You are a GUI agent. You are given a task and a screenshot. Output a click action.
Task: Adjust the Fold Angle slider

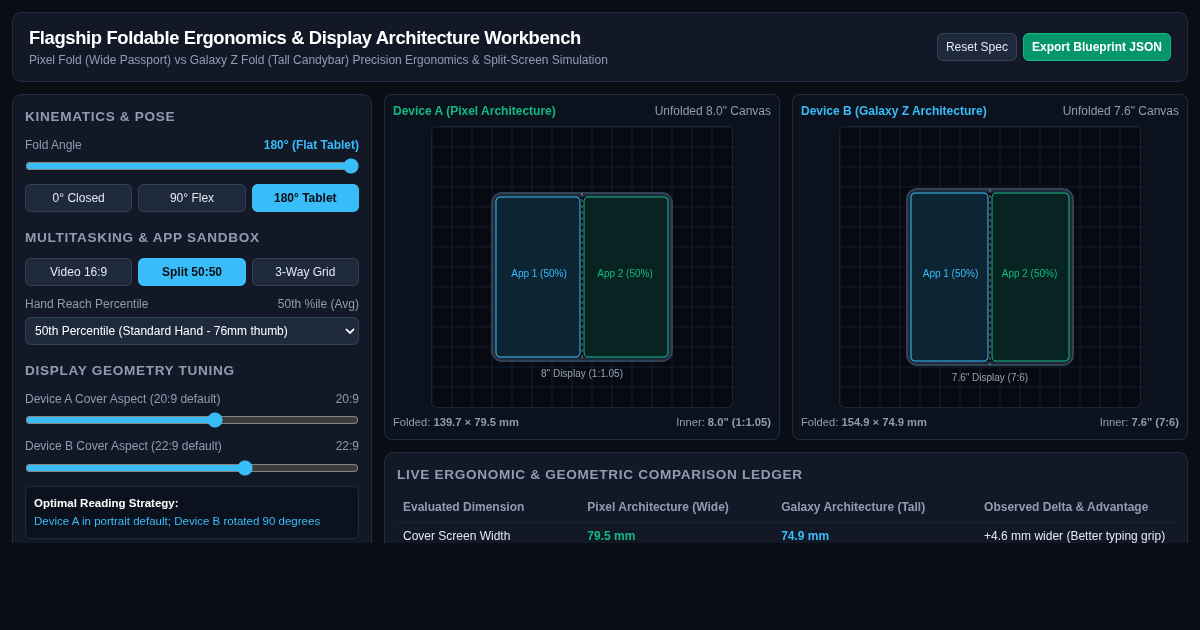tap(192, 166)
